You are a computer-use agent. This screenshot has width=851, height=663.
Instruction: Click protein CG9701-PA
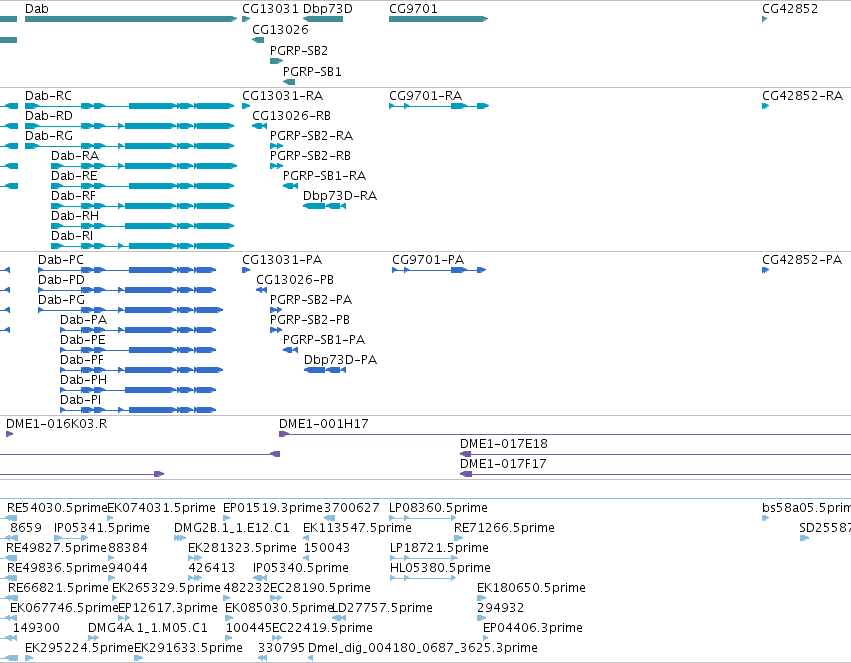[439, 270]
